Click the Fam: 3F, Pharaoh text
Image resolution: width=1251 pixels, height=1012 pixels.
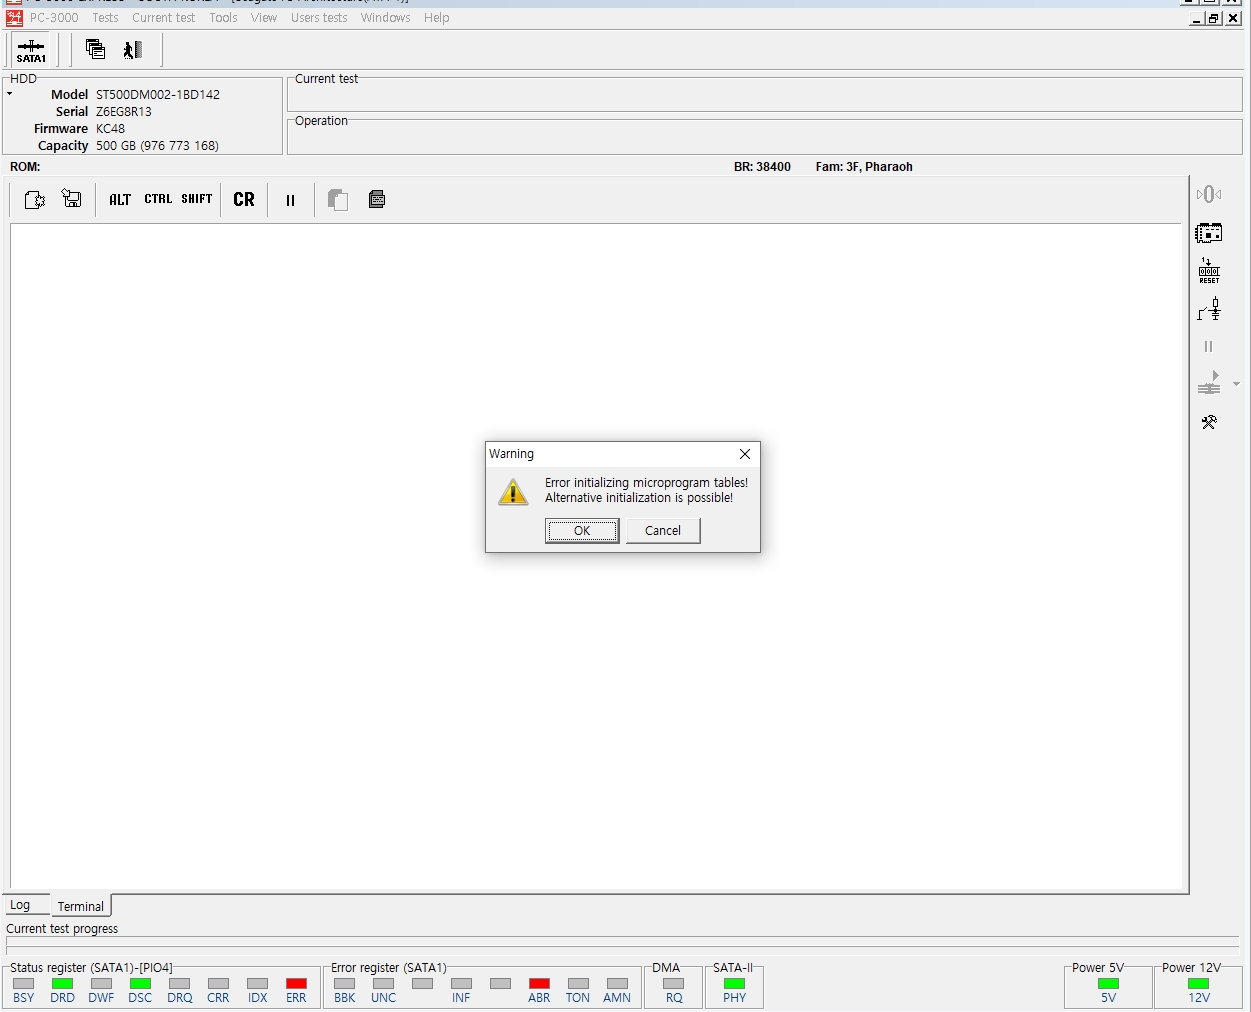(864, 167)
